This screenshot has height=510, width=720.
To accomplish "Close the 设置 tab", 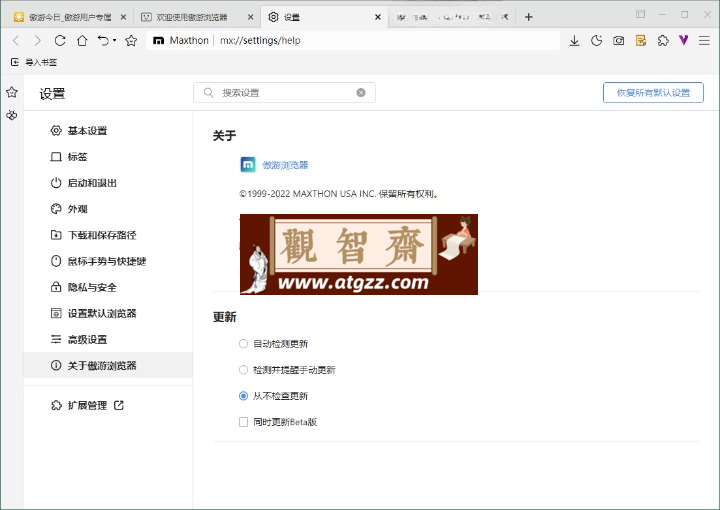I will 377,17.
